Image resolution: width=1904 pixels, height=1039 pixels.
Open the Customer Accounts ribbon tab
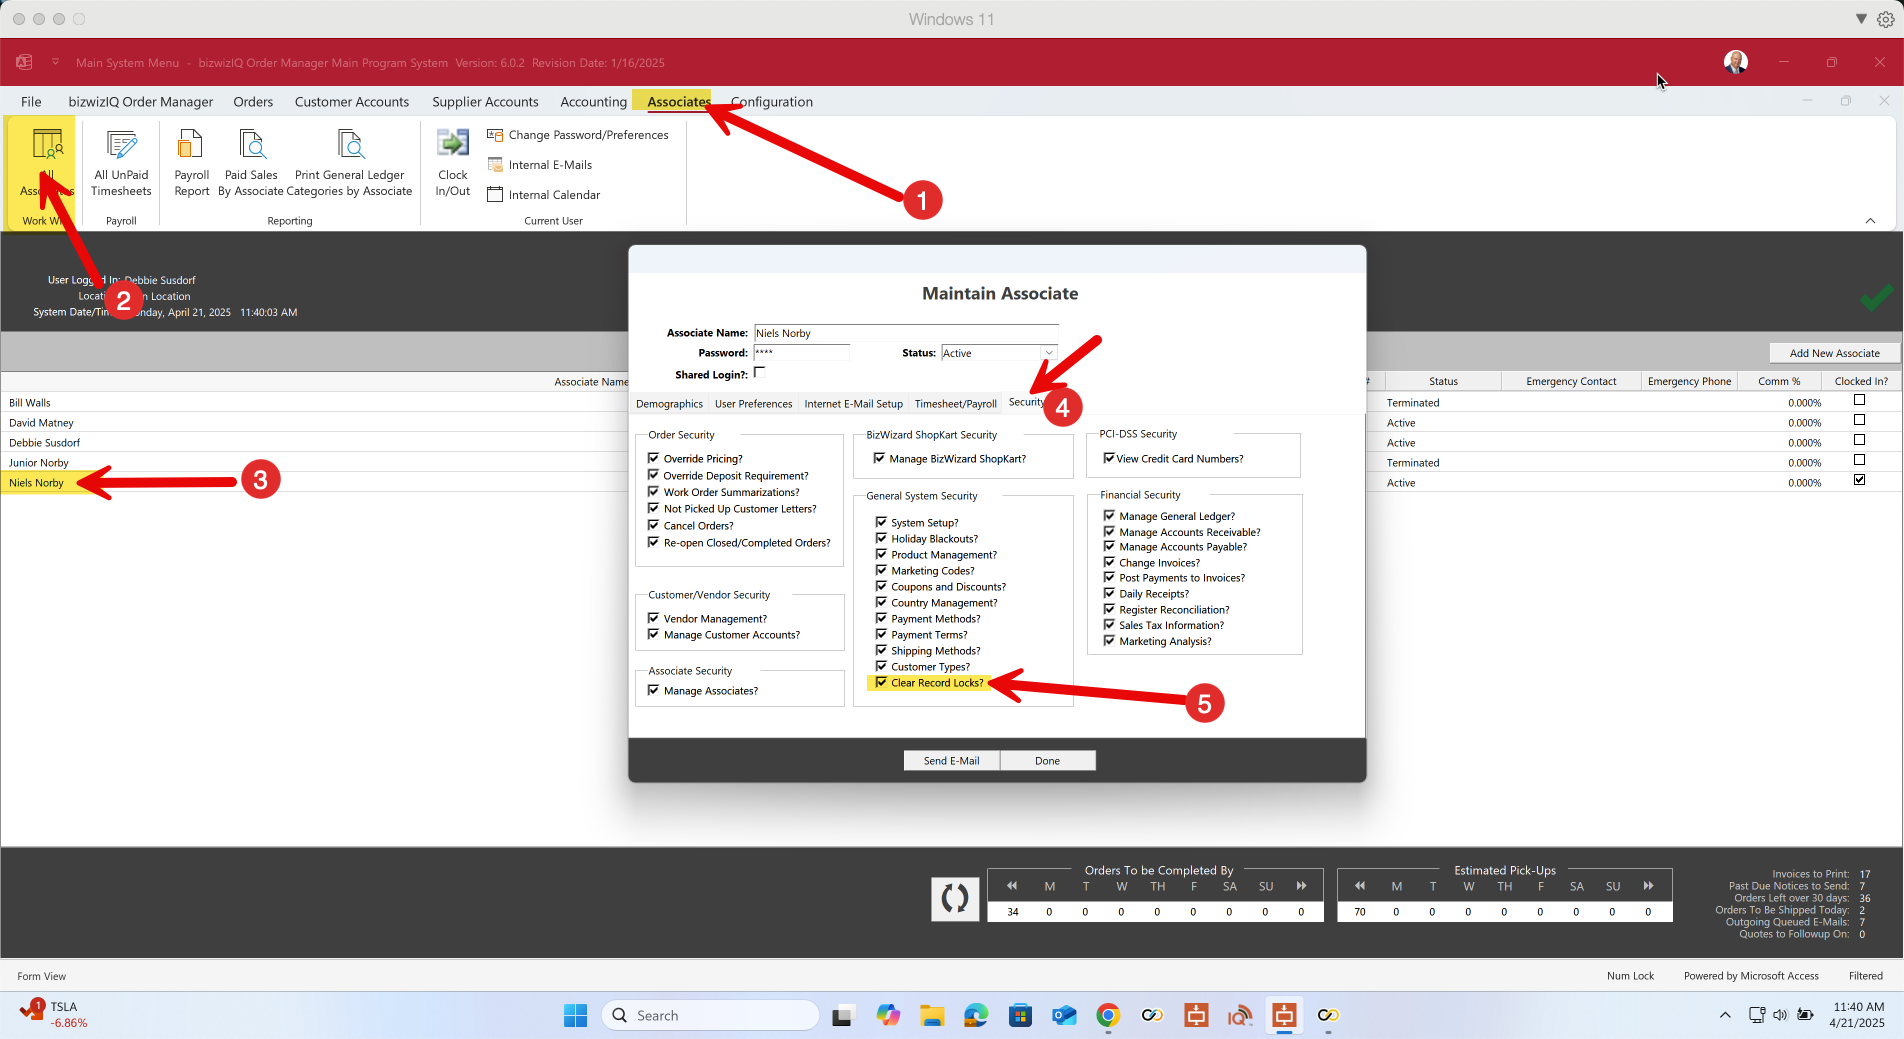tap(352, 102)
